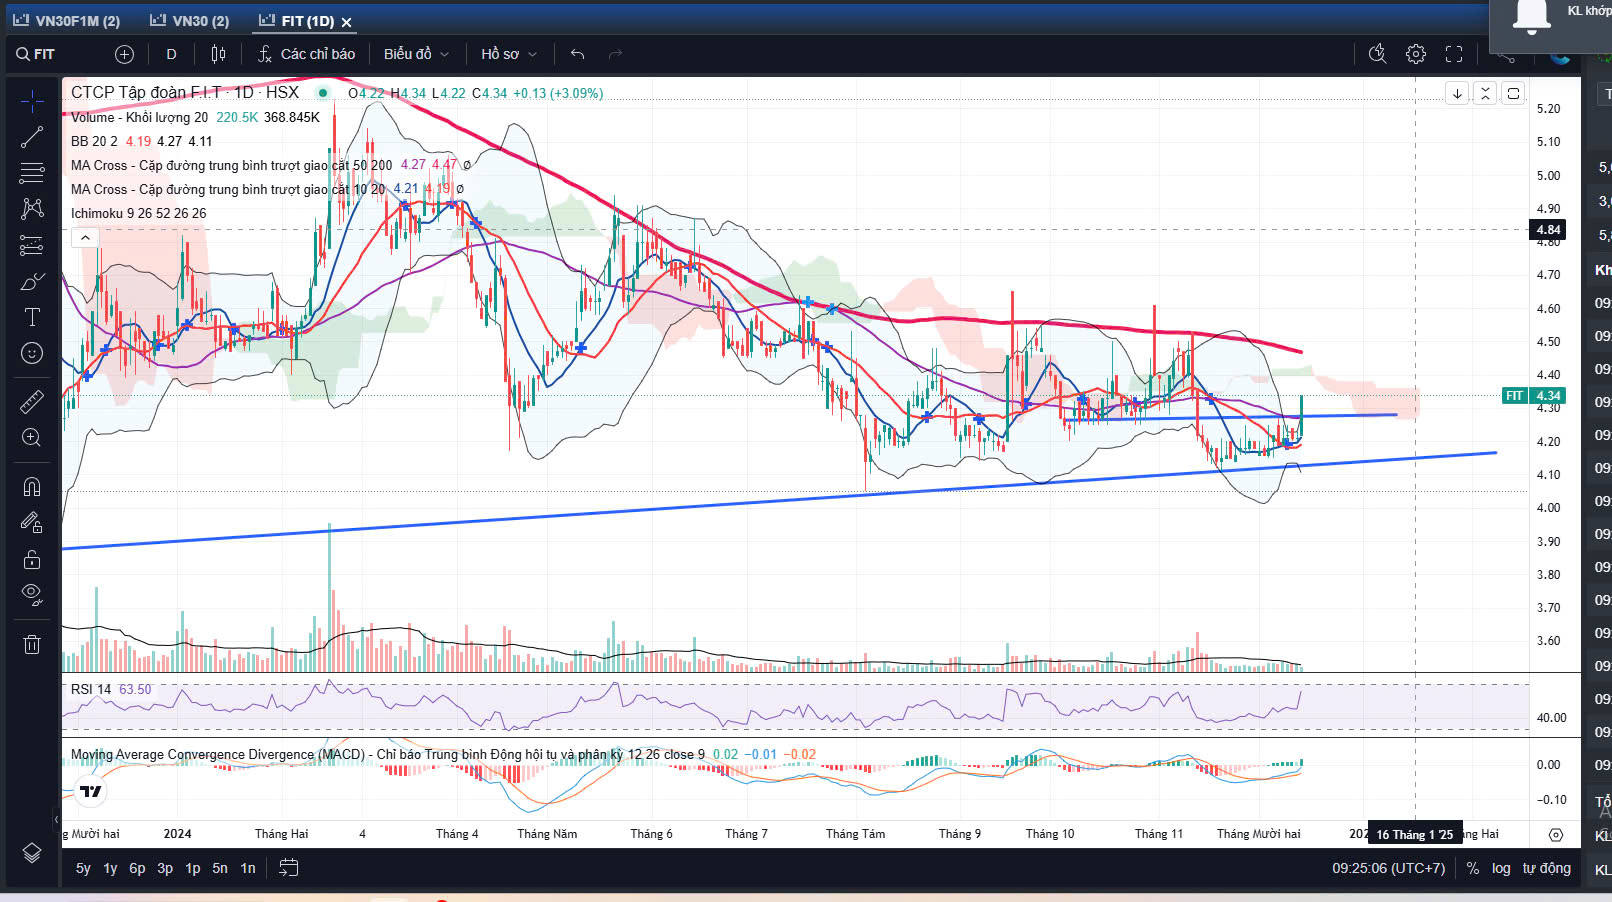
Task: Toggle log scale mode
Action: (x=1501, y=868)
